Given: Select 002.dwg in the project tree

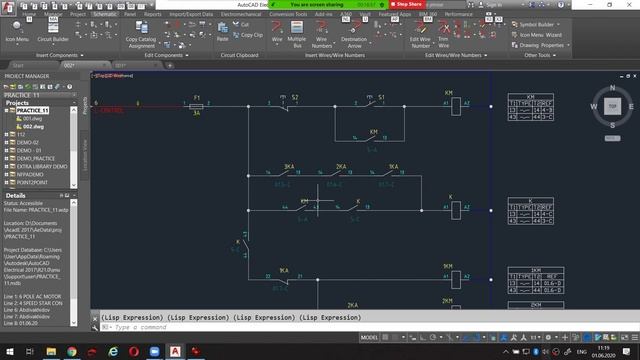Looking at the screenshot, I should point(33,127).
